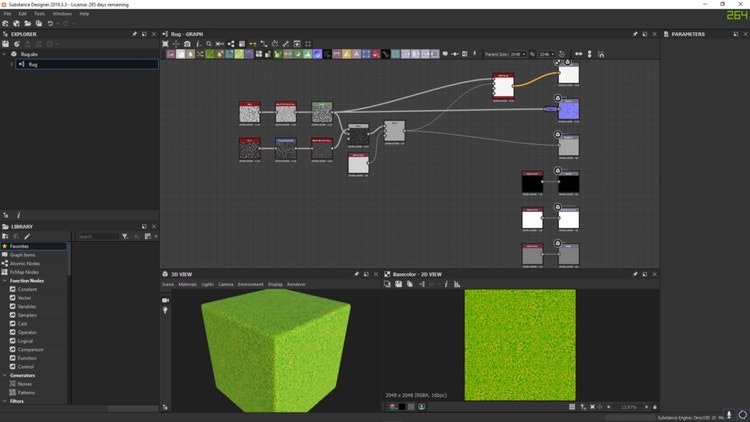Select Favorites in the Library list

[20, 246]
